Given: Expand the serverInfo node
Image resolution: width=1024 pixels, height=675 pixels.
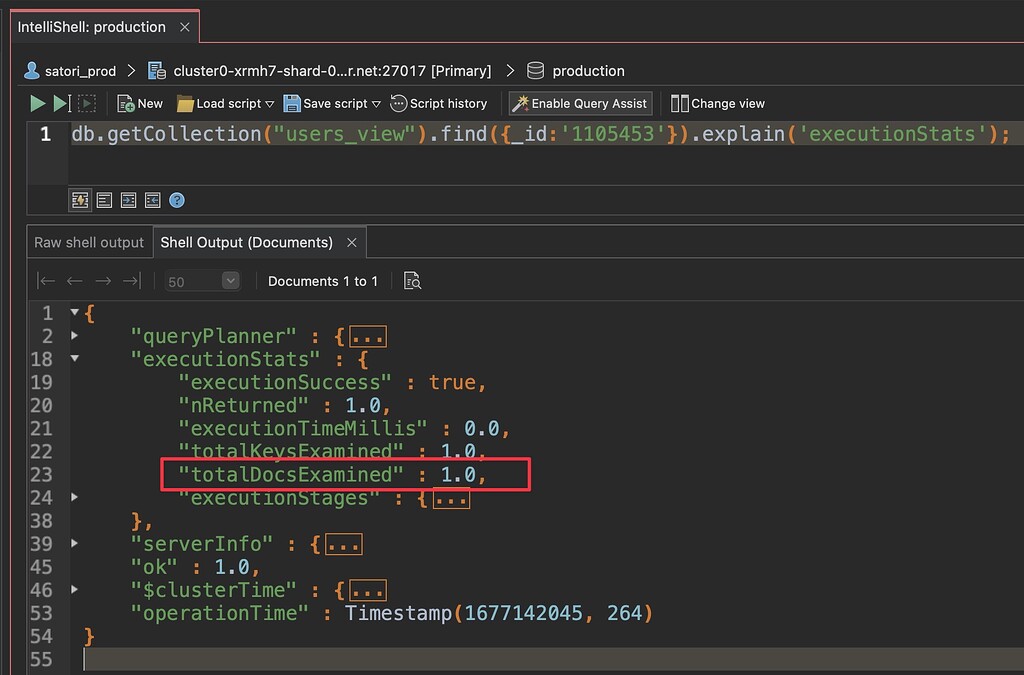Looking at the screenshot, I should (74, 543).
